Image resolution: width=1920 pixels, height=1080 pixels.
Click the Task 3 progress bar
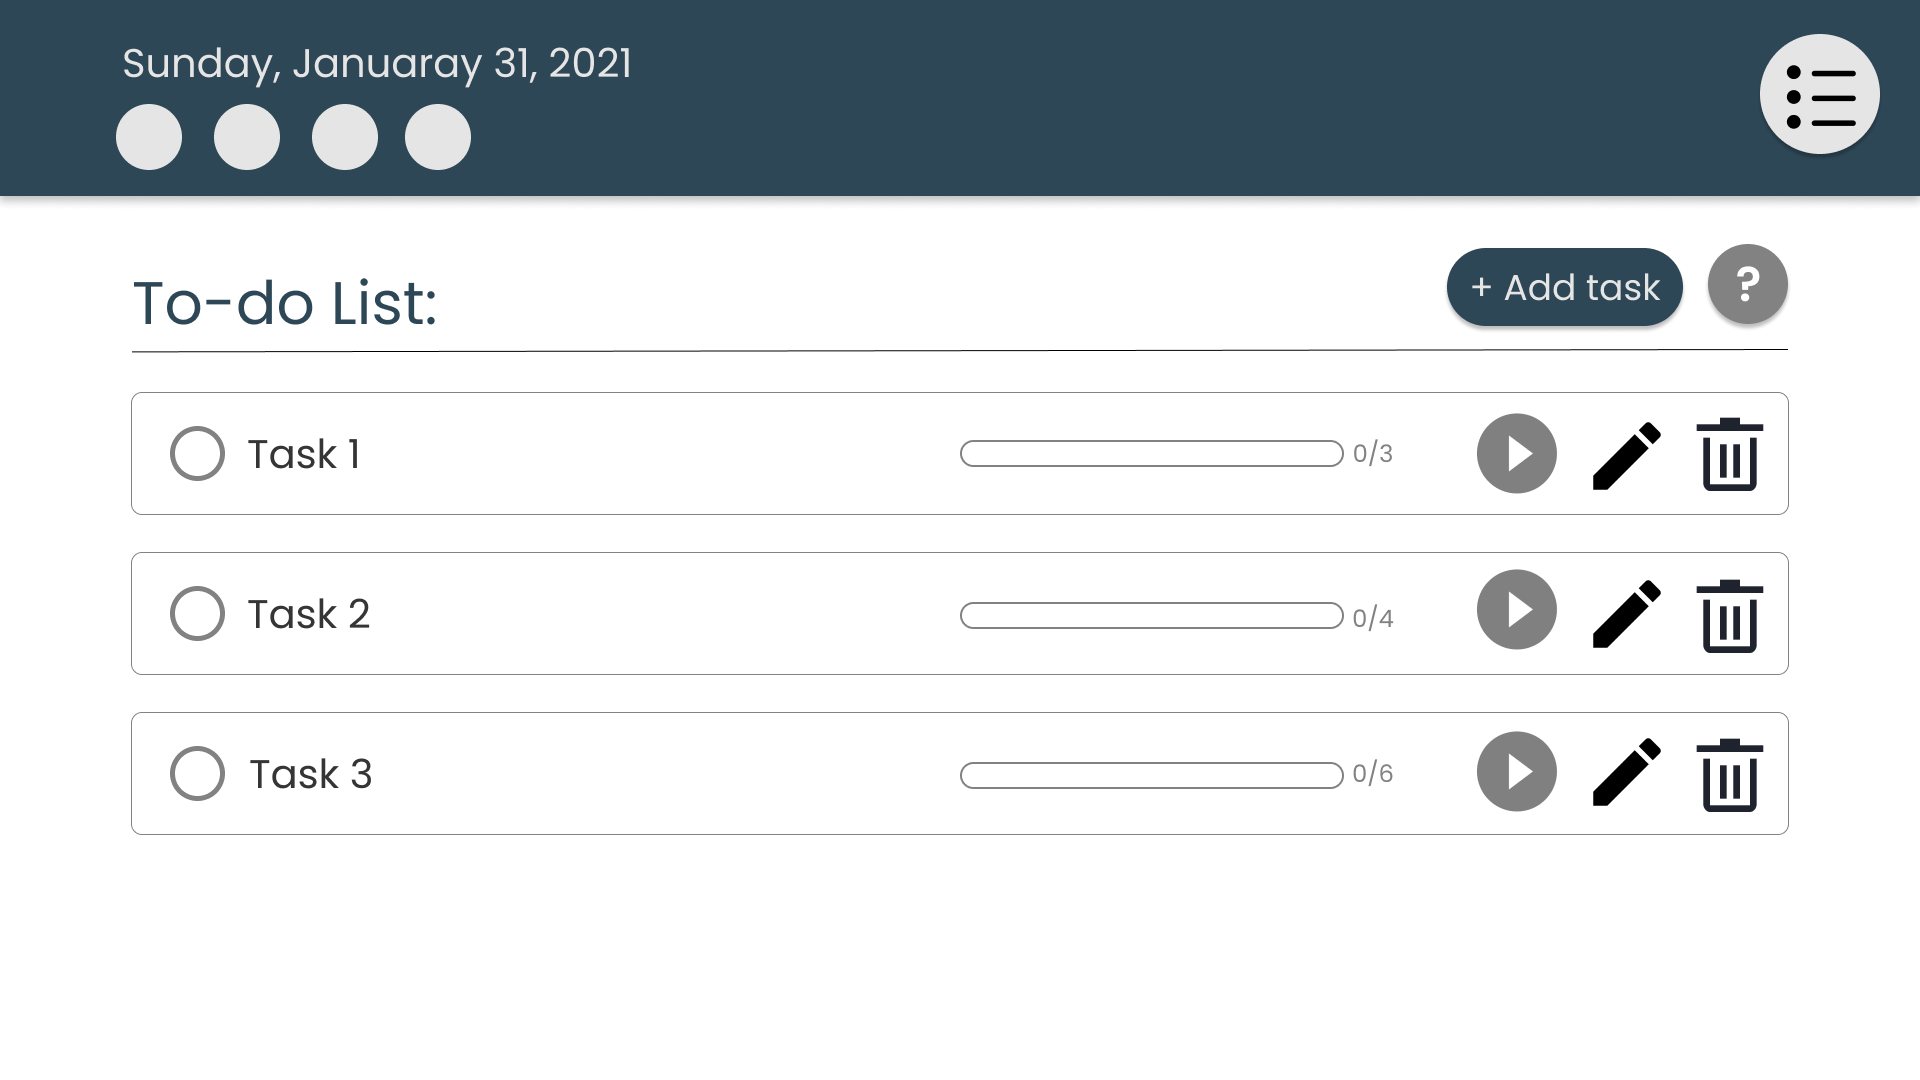point(1151,775)
